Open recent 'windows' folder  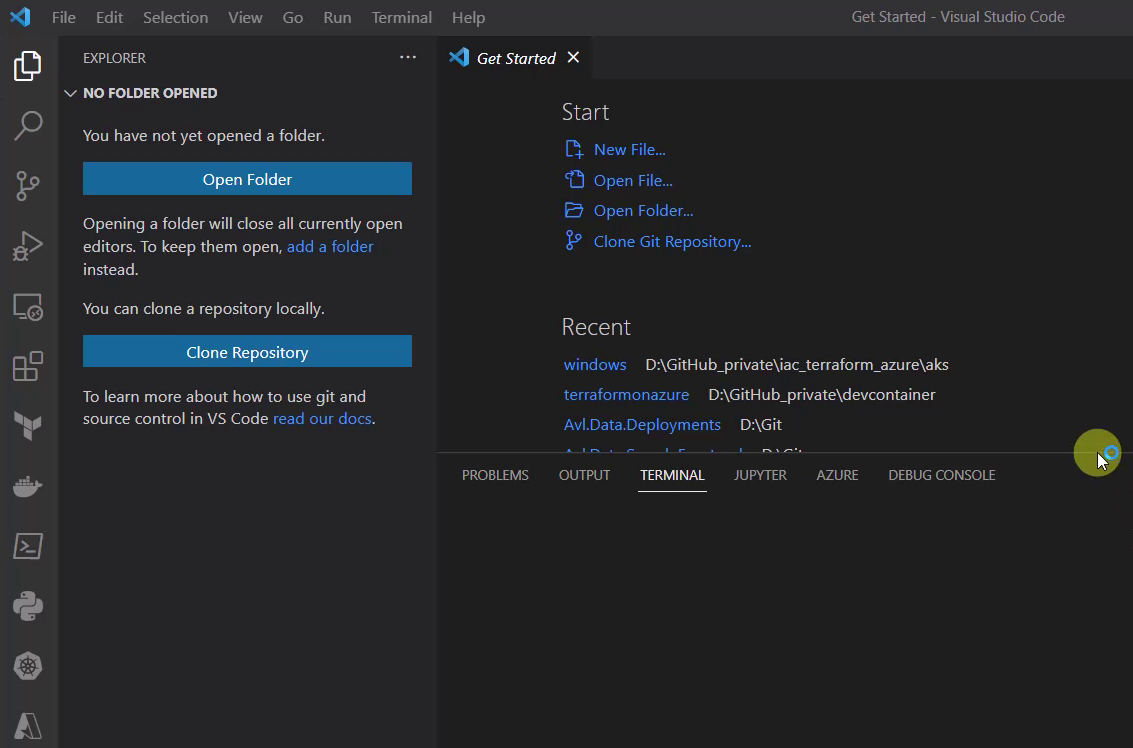coord(595,364)
